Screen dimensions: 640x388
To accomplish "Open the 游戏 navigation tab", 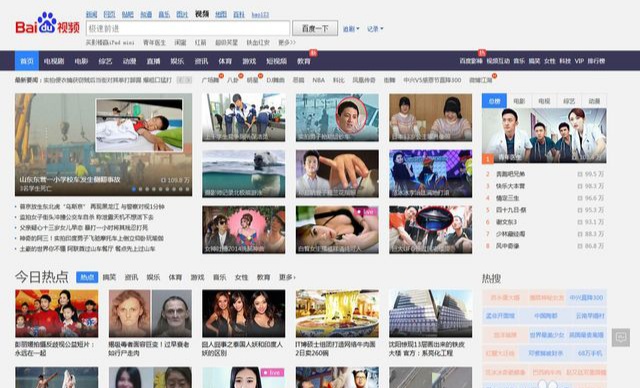I will click(x=249, y=61).
